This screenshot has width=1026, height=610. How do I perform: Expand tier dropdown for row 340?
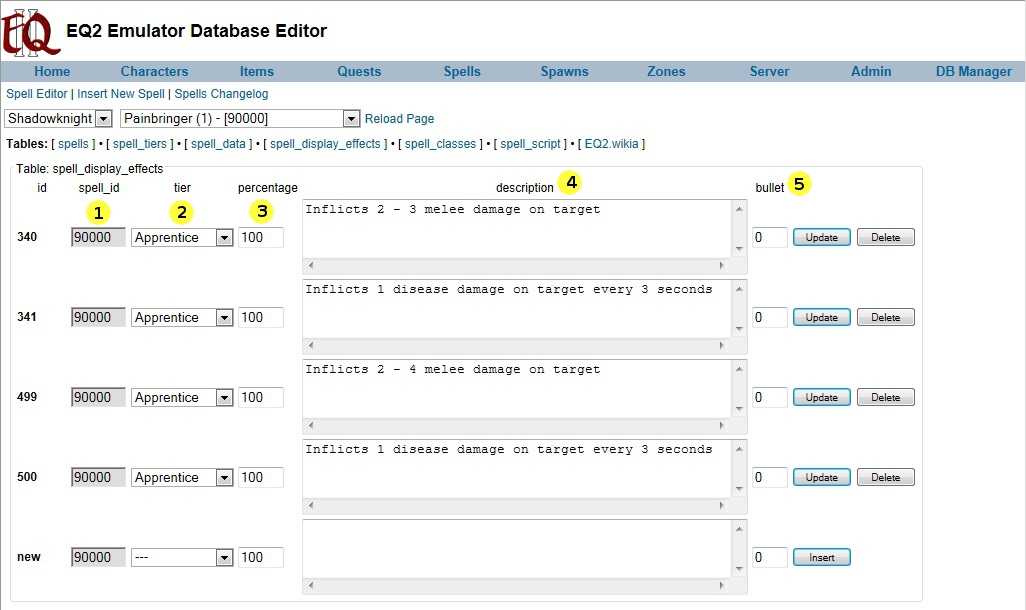point(182,237)
